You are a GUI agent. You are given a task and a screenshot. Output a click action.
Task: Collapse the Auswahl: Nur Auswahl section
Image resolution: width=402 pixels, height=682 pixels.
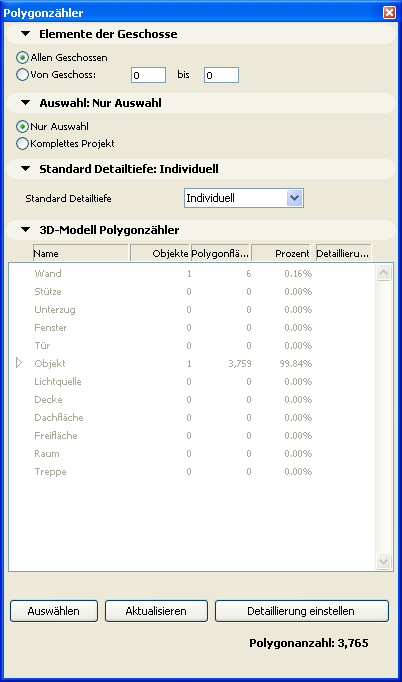(26, 103)
